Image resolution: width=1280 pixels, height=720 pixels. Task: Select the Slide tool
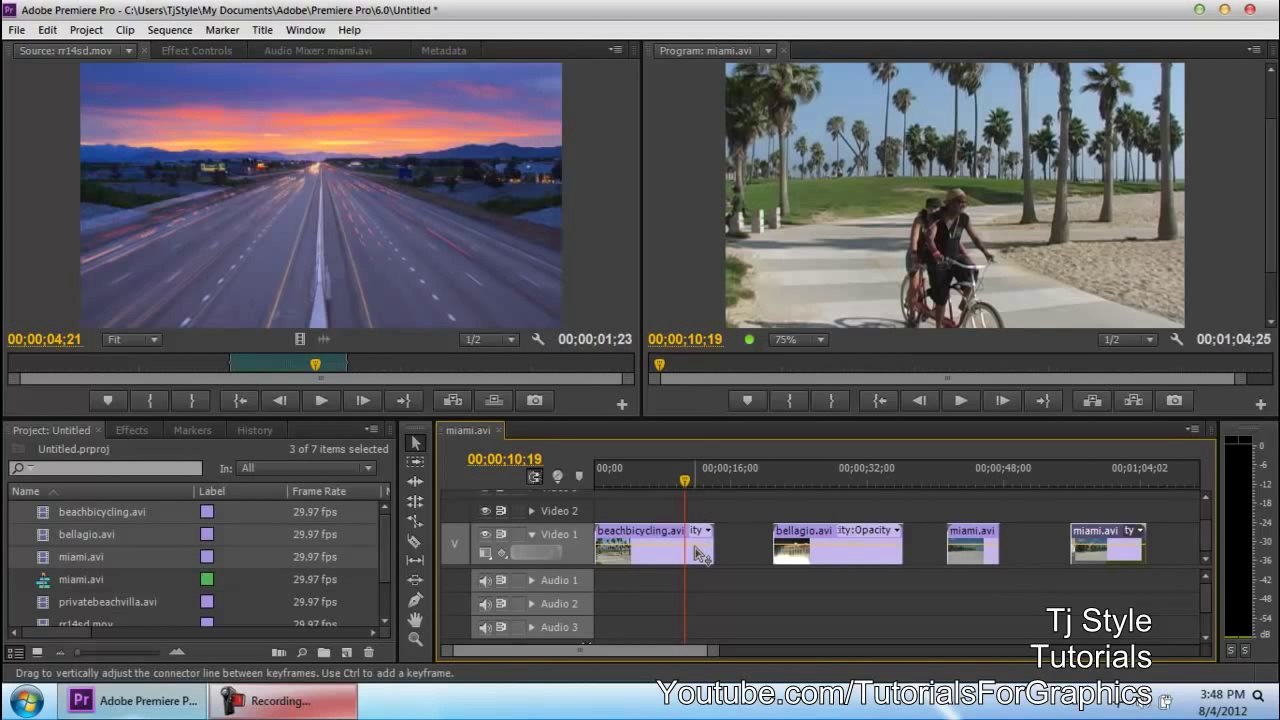[x=416, y=580]
